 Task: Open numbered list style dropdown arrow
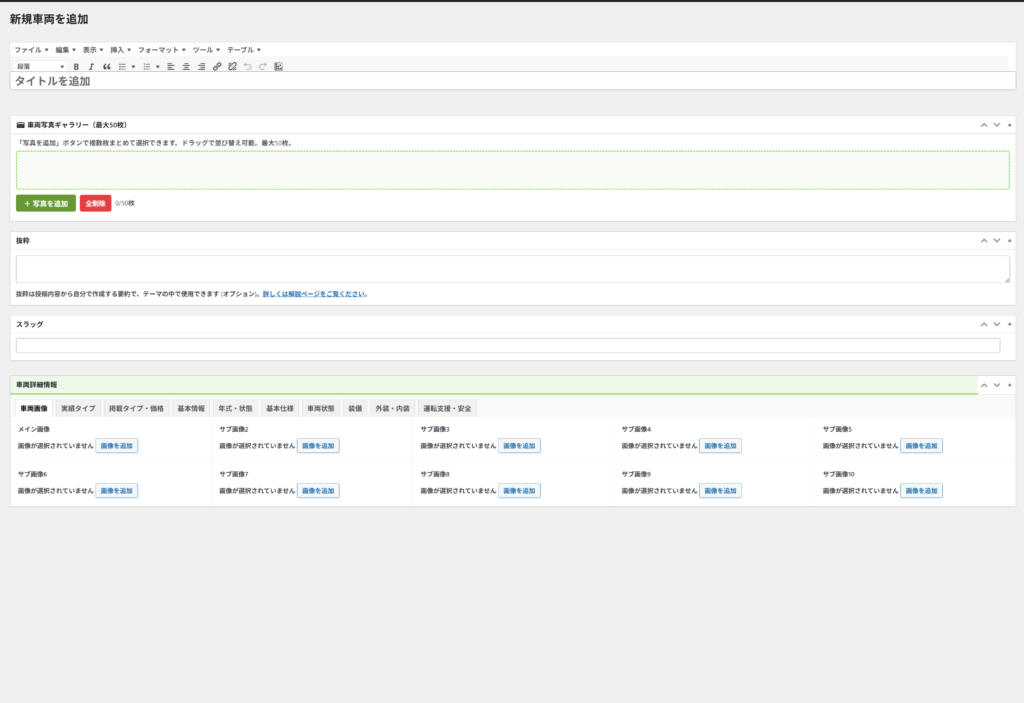click(x=157, y=67)
